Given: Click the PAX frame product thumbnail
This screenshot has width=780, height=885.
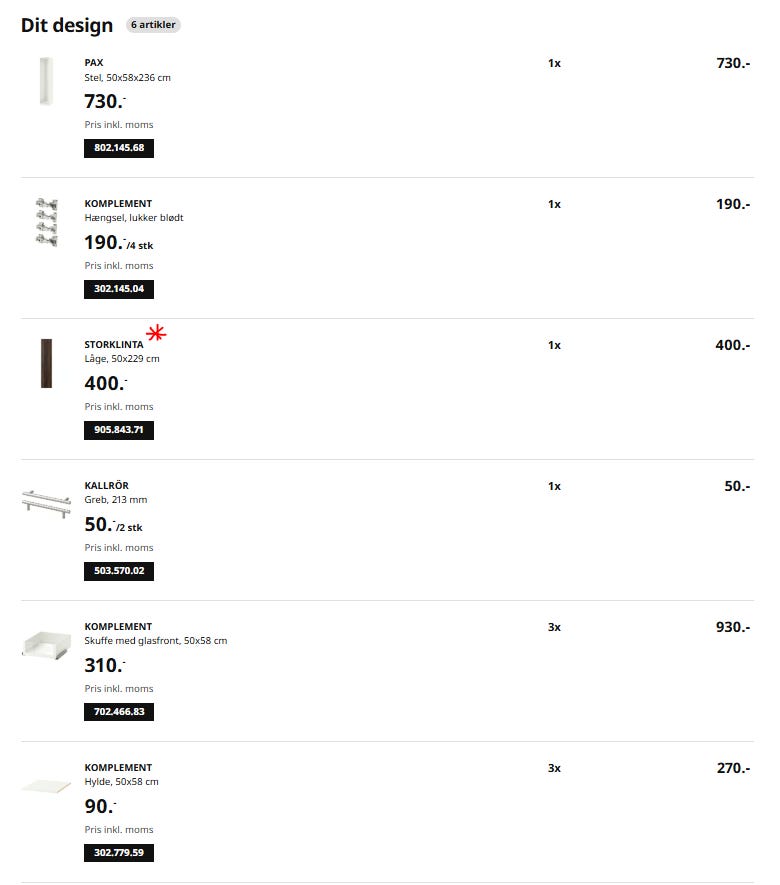Looking at the screenshot, I should tap(46, 81).
